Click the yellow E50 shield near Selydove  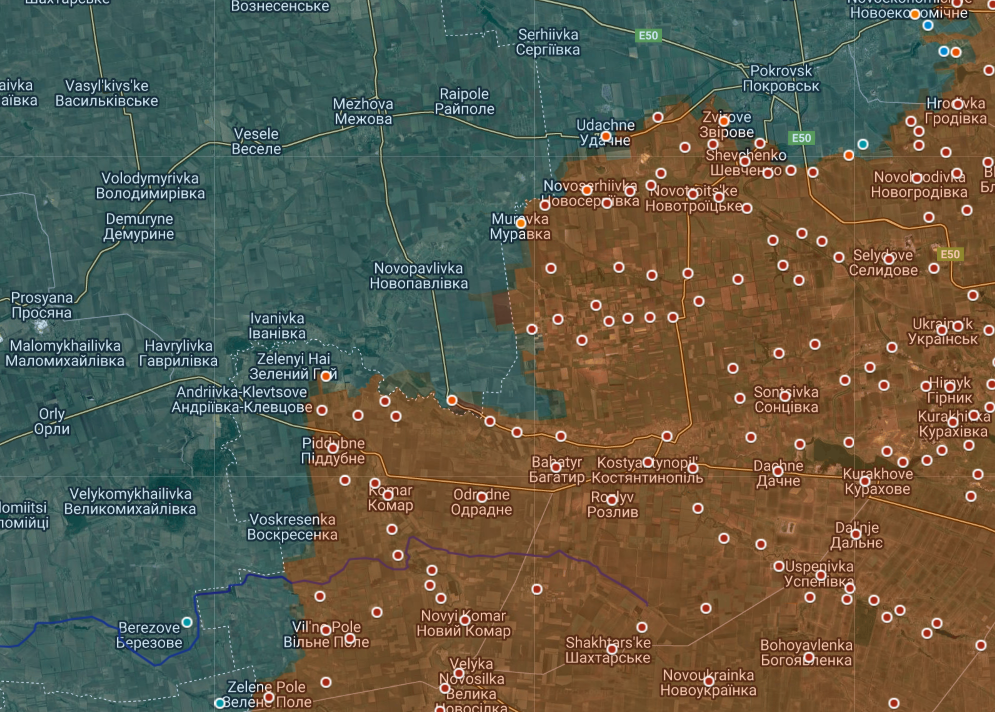coord(950,254)
